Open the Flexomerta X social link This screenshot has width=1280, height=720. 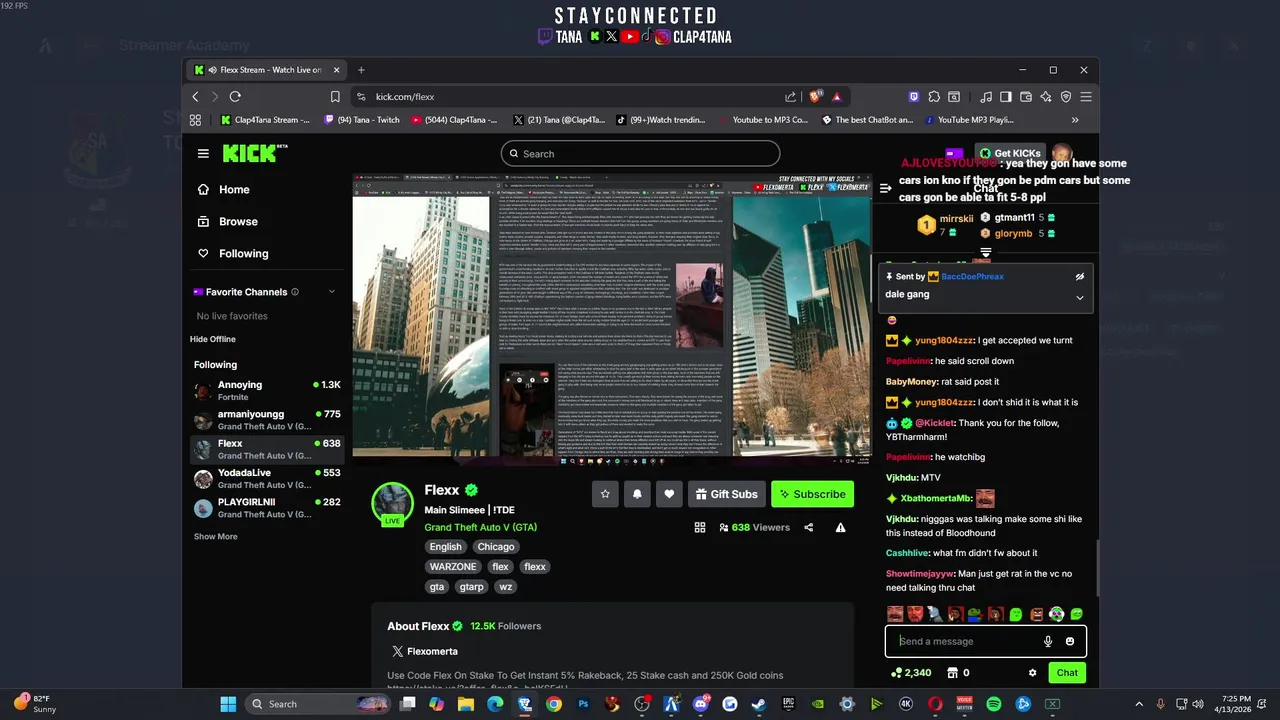click(x=424, y=651)
